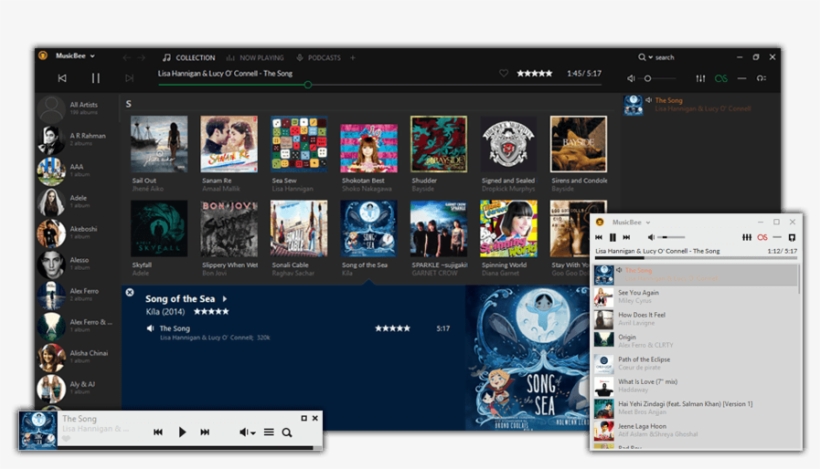The height and width of the screenshot is (469, 820).
Task: Mute volume with speaker icon in main window
Action: click(x=631, y=78)
